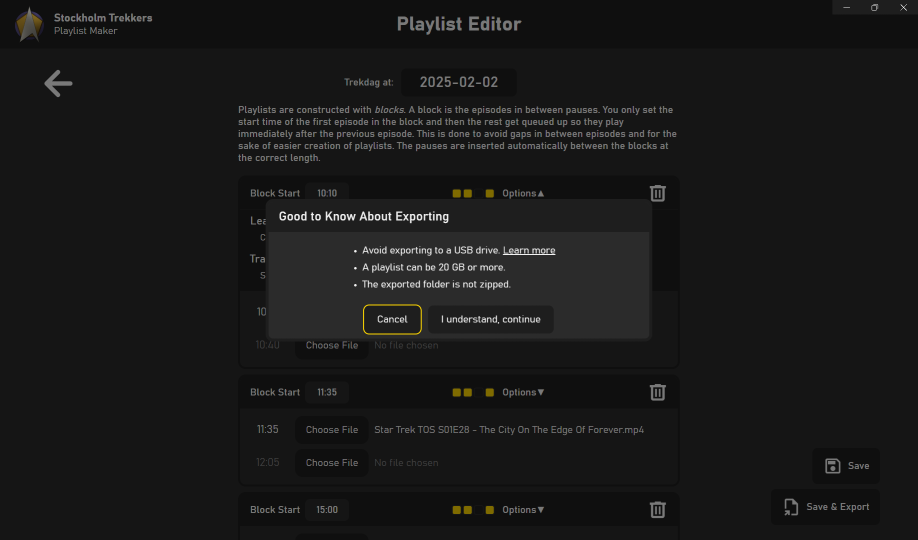Viewport: 918px width, 540px height.
Task: Edit the Block Start time 15:00
Action: point(327,510)
